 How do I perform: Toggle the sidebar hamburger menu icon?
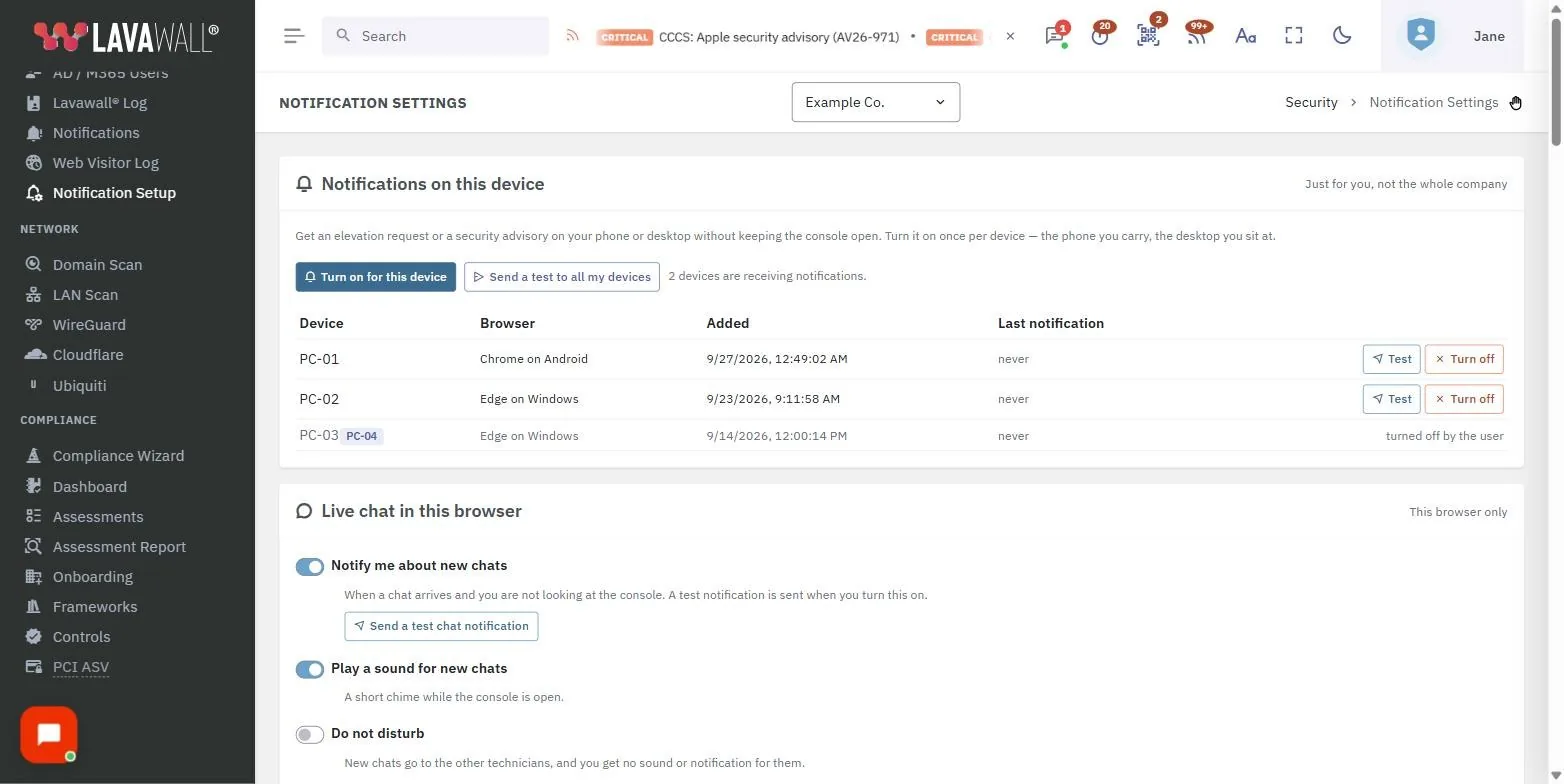coord(293,36)
